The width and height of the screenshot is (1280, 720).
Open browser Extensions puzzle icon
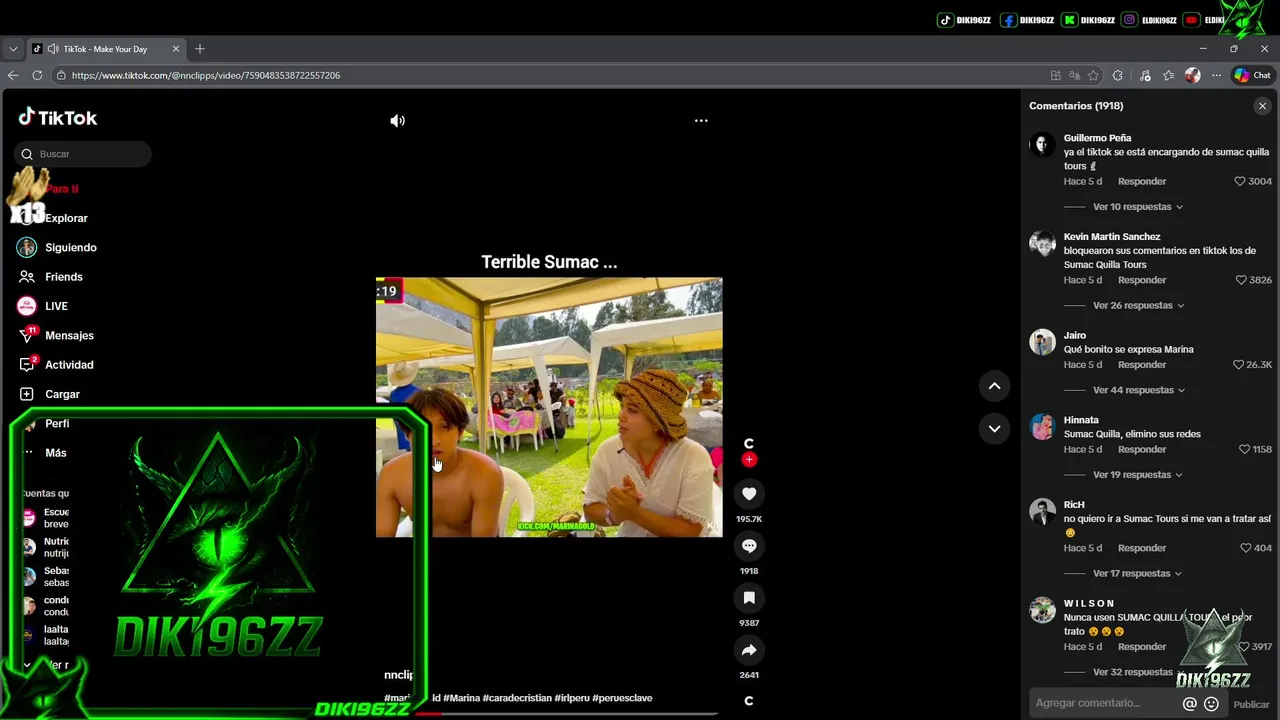tap(1117, 75)
